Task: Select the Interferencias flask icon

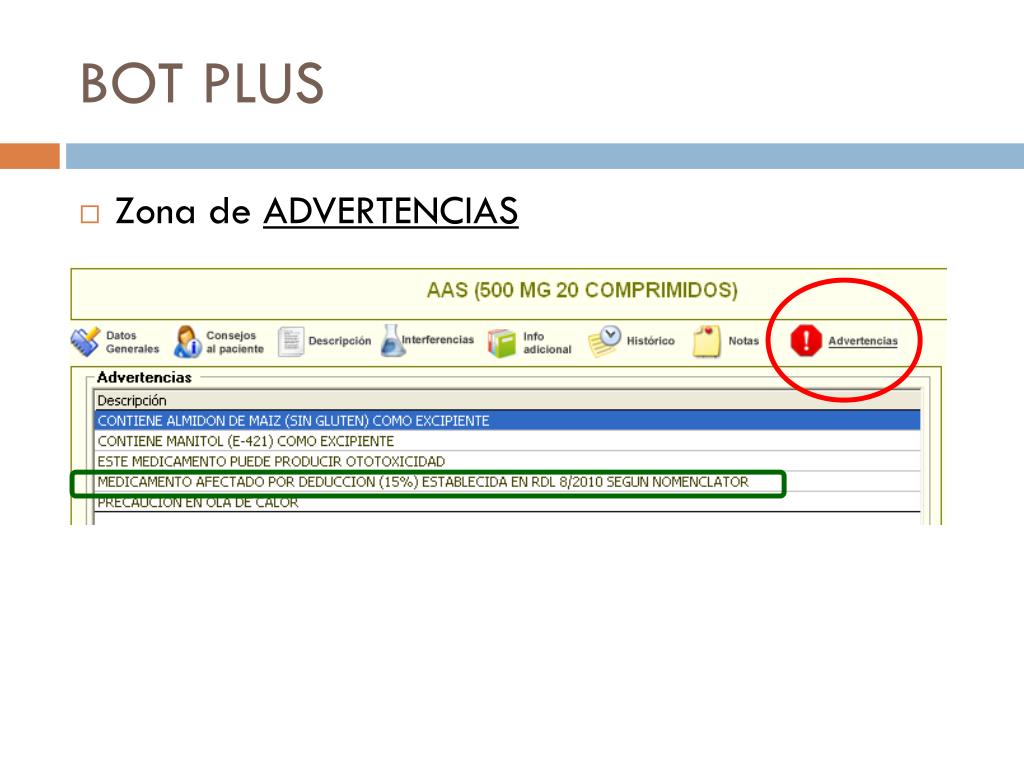Action: pyautogui.click(x=392, y=340)
